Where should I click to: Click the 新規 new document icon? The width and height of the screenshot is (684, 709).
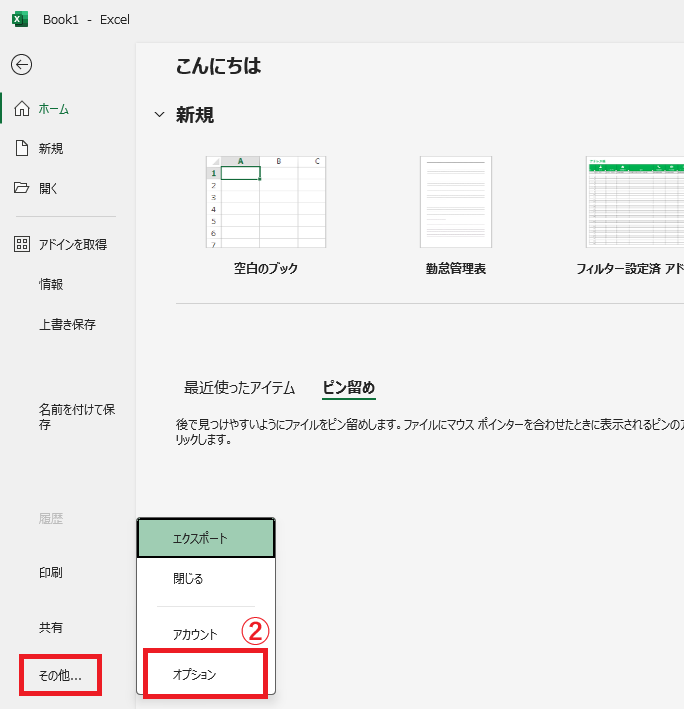[x=22, y=148]
